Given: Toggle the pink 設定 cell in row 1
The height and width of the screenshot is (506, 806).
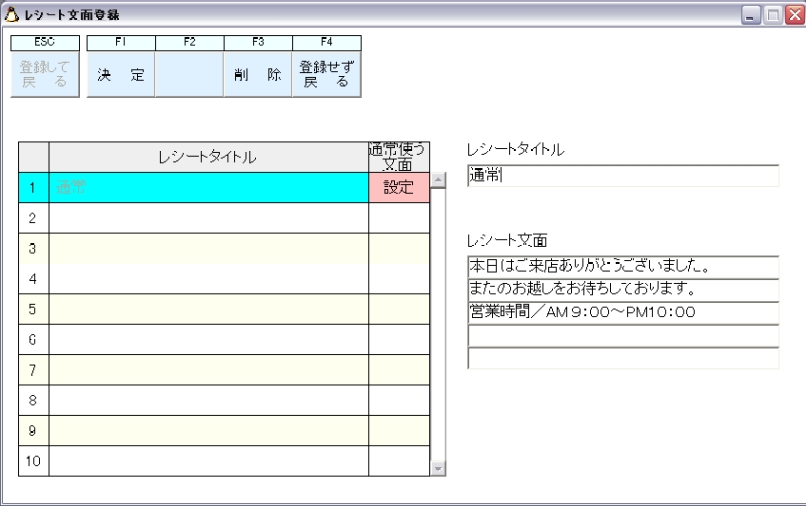Looking at the screenshot, I should pos(399,188).
